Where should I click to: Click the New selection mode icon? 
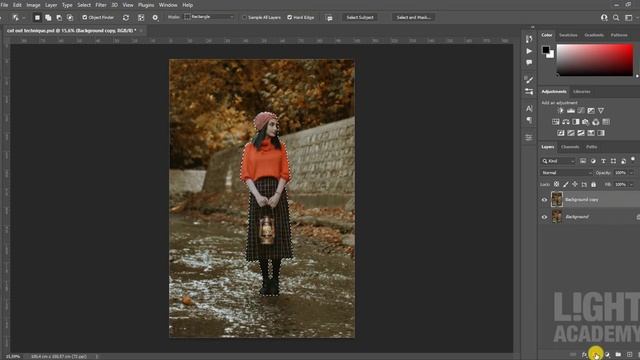coord(37,18)
